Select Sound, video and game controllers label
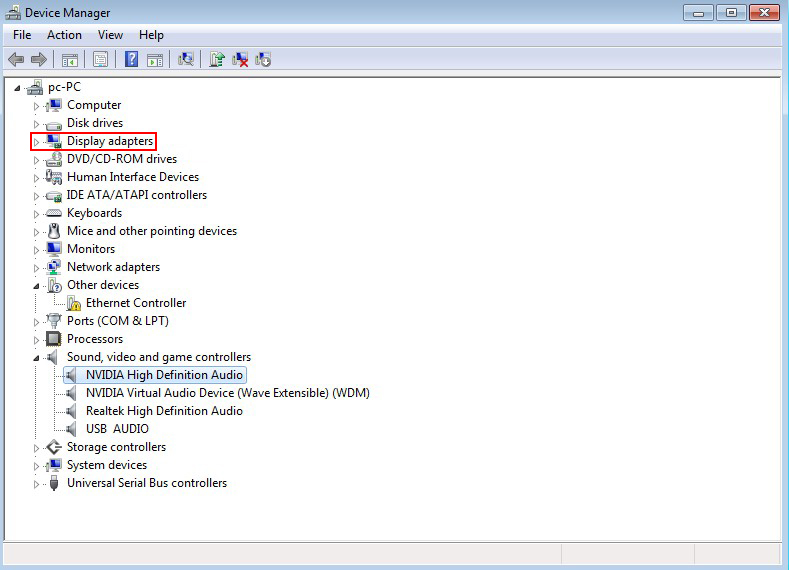Viewport: 789px width, 570px height. 159,357
